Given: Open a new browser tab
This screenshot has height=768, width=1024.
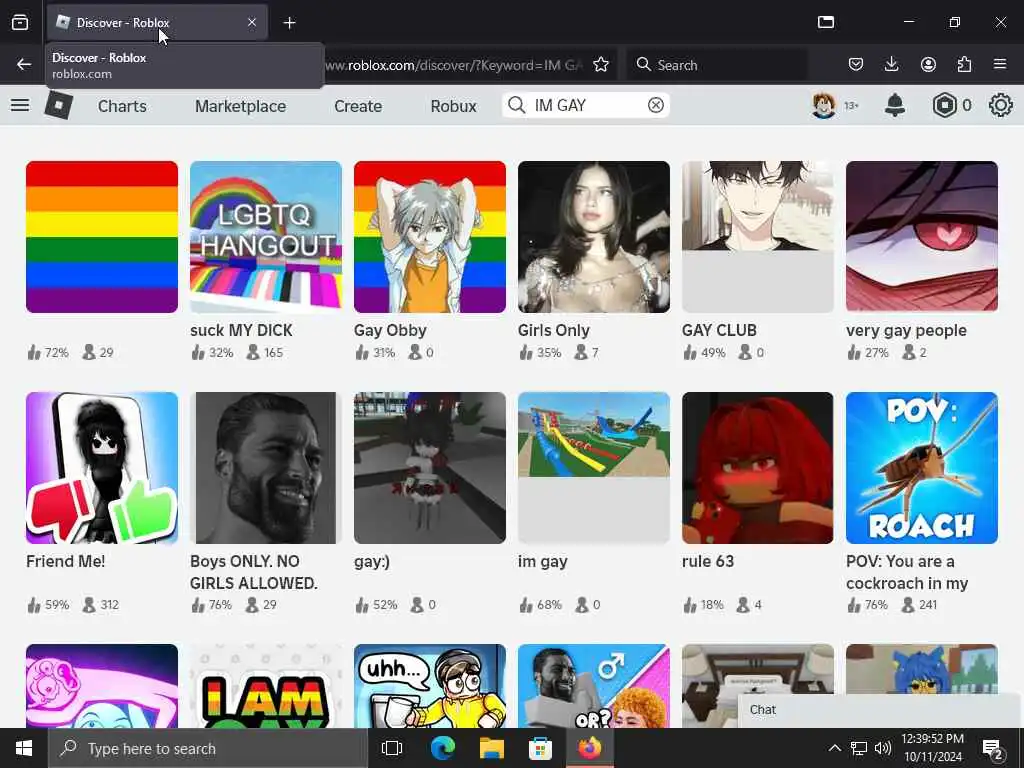Looking at the screenshot, I should [x=289, y=23].
